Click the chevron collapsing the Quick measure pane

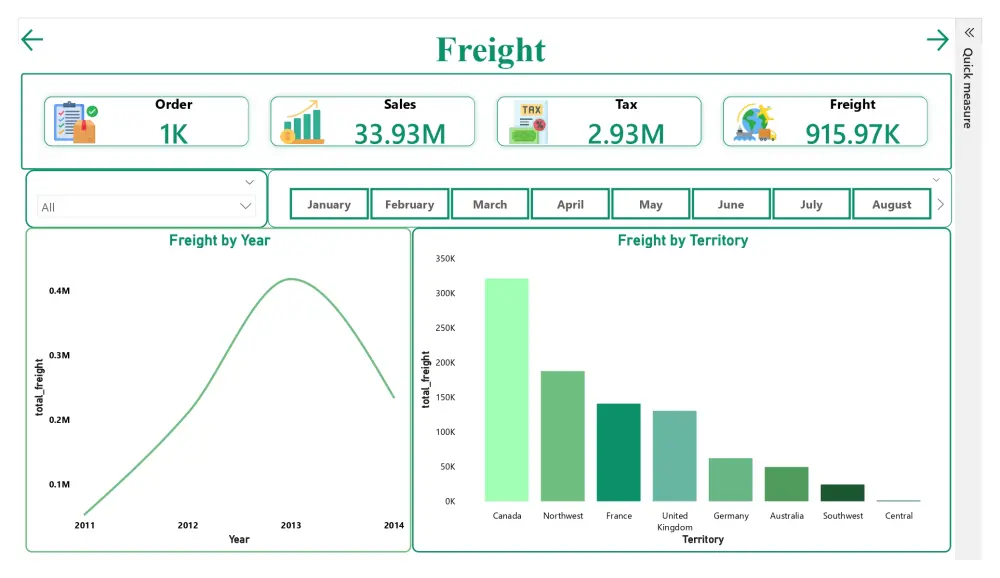click(x=967, y=31)
